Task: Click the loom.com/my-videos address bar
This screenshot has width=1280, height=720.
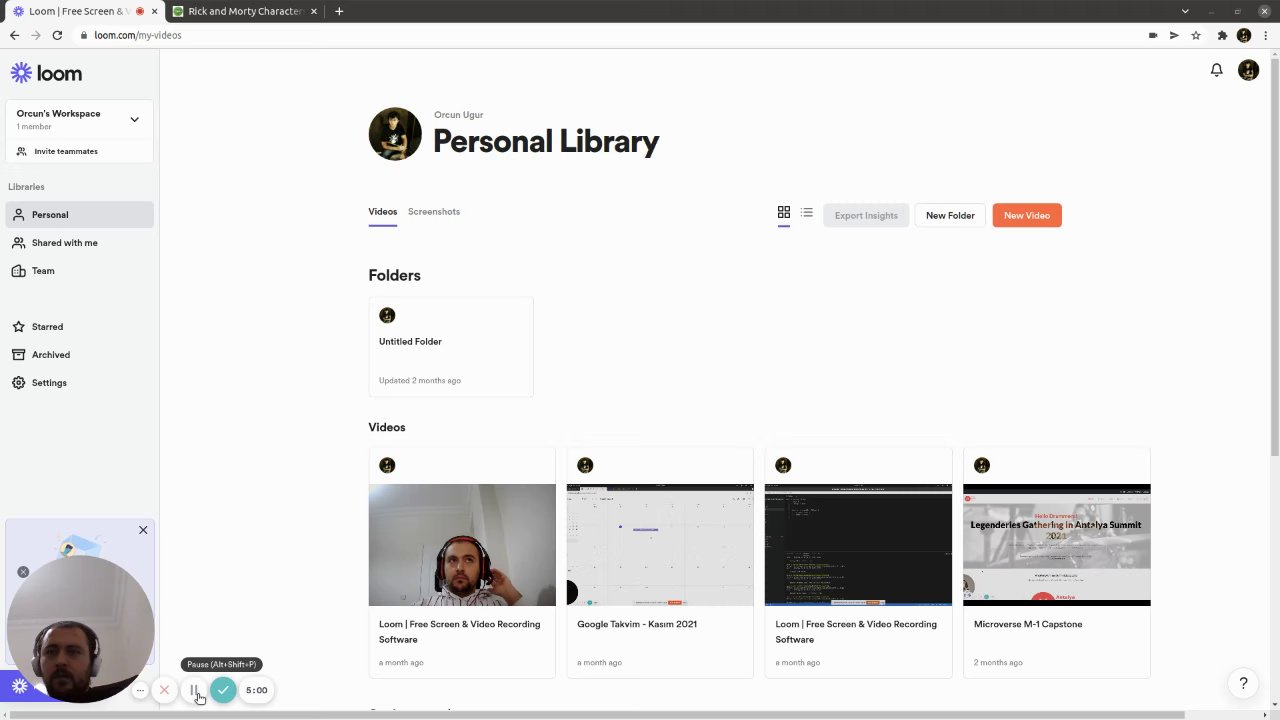Action: coord(138,35)
